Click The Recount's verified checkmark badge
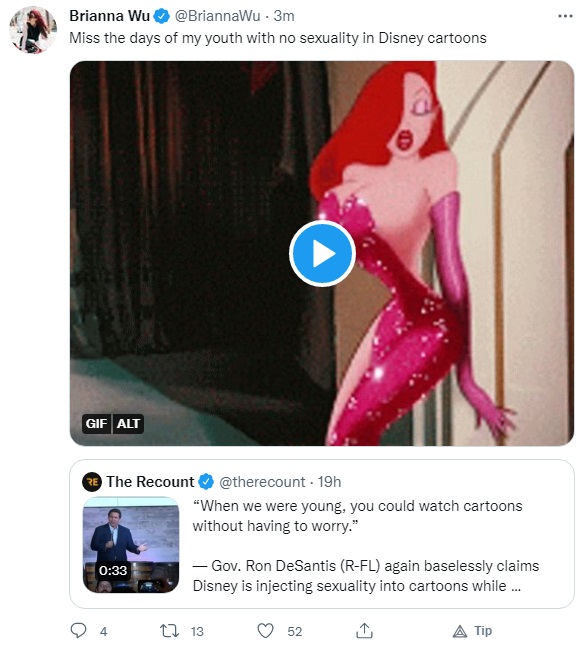This screenshot has width=587, height=647. [206, 482]
